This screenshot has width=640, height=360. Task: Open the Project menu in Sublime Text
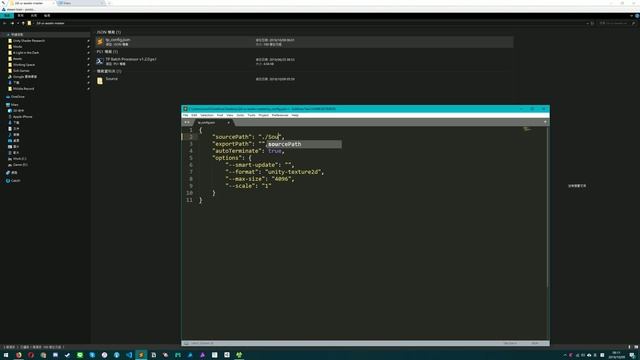pos(264,116)
